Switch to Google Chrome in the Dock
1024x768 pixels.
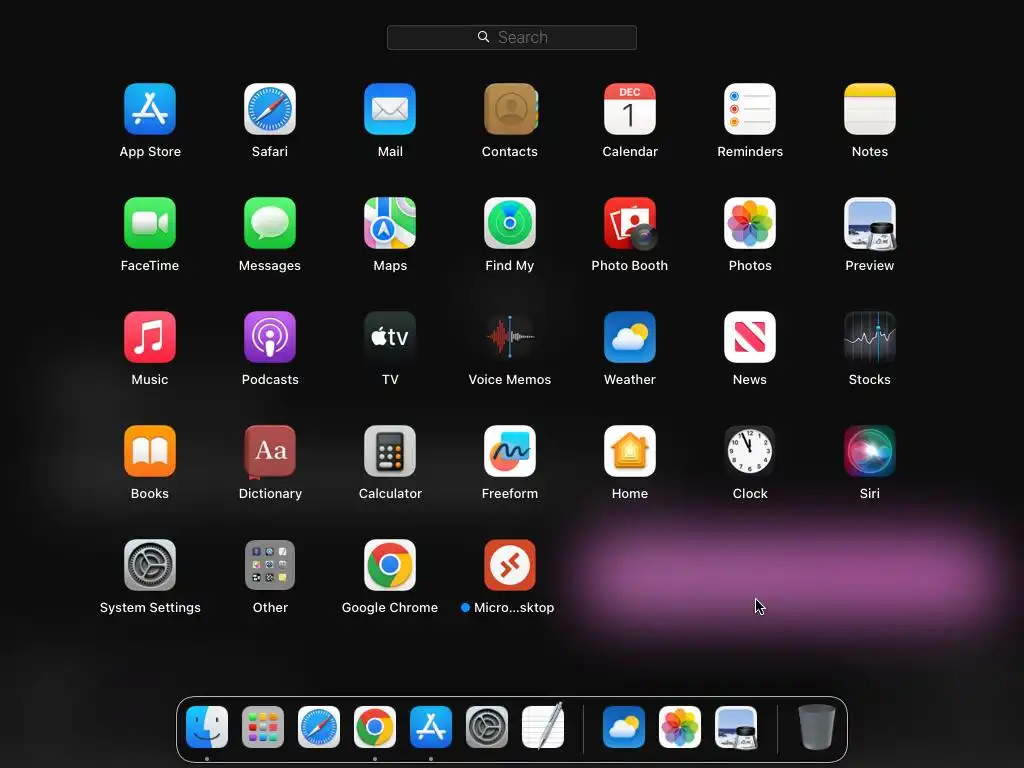coord(375,727)
